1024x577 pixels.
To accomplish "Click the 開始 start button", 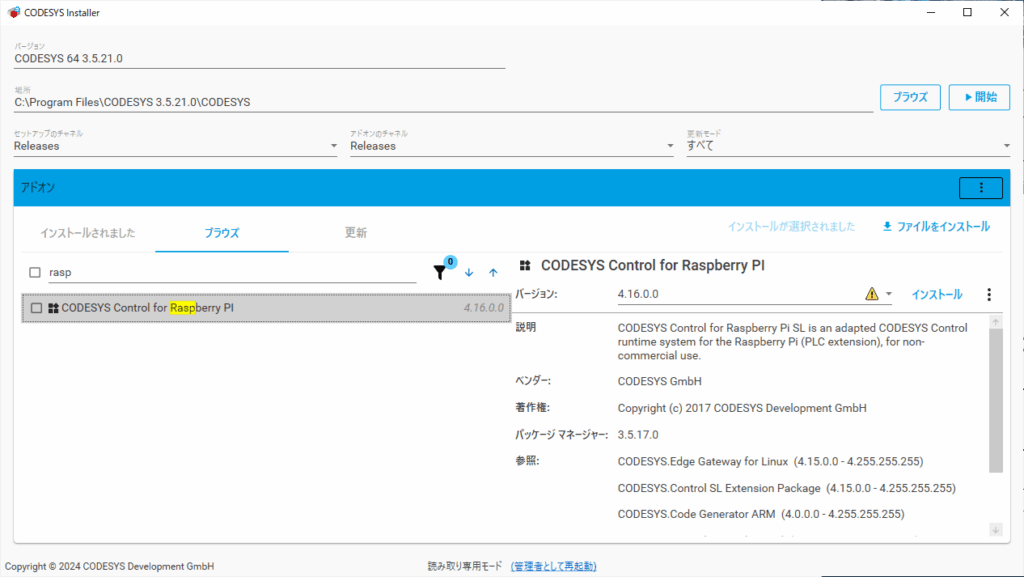I will pos(980,97).
